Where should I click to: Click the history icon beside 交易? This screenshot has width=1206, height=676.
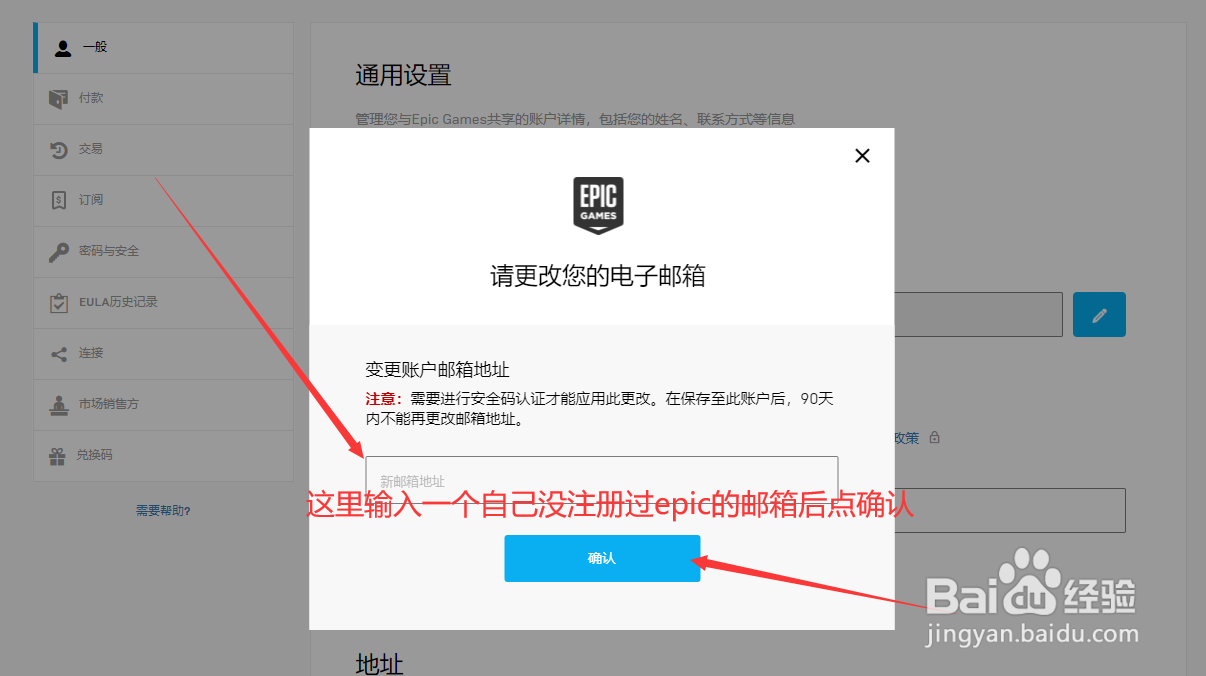(x=58, y=149)
